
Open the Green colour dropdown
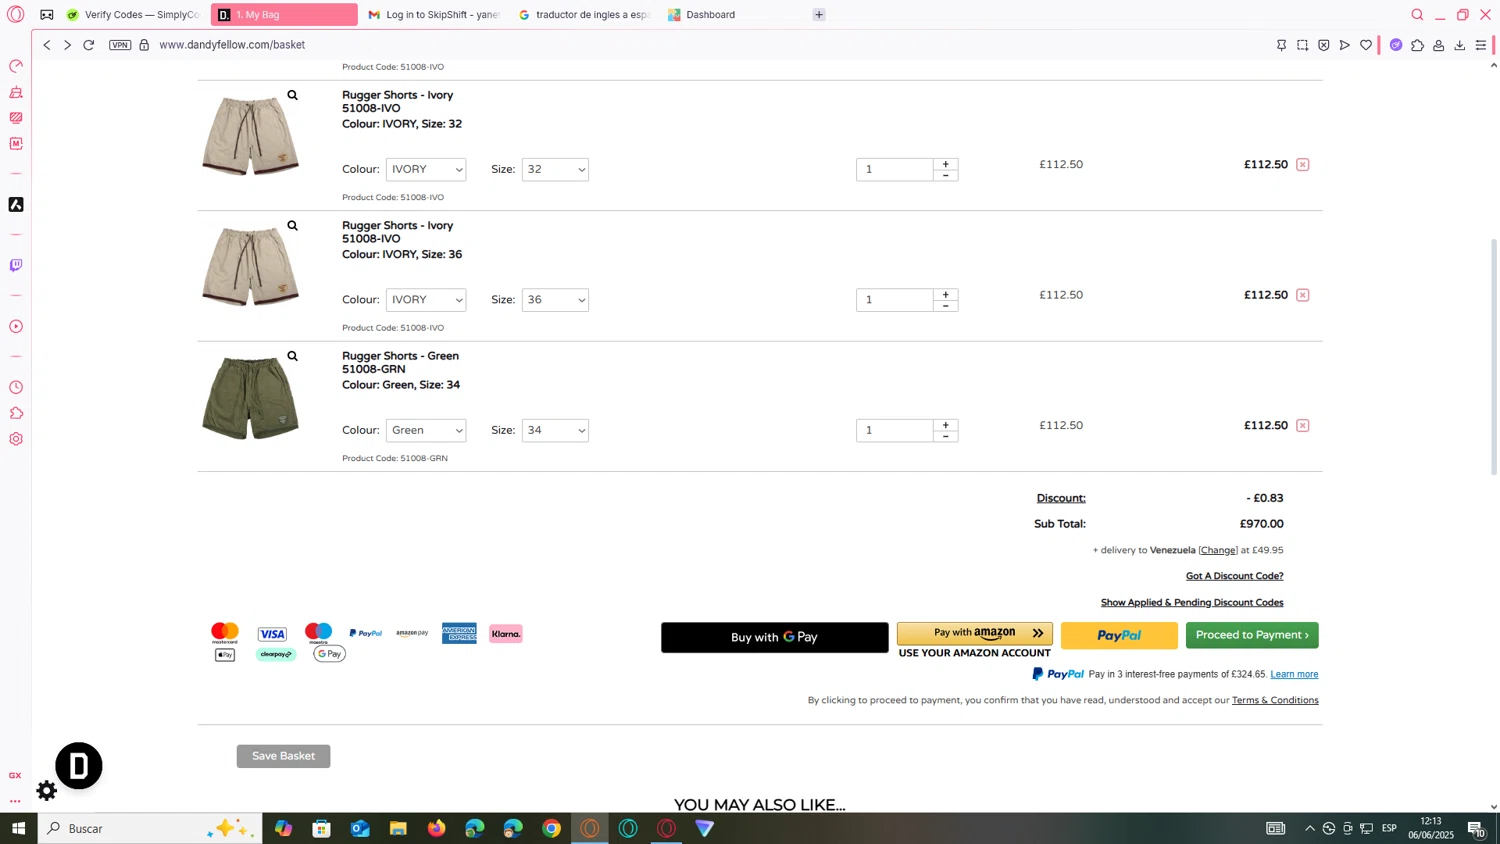426,430
